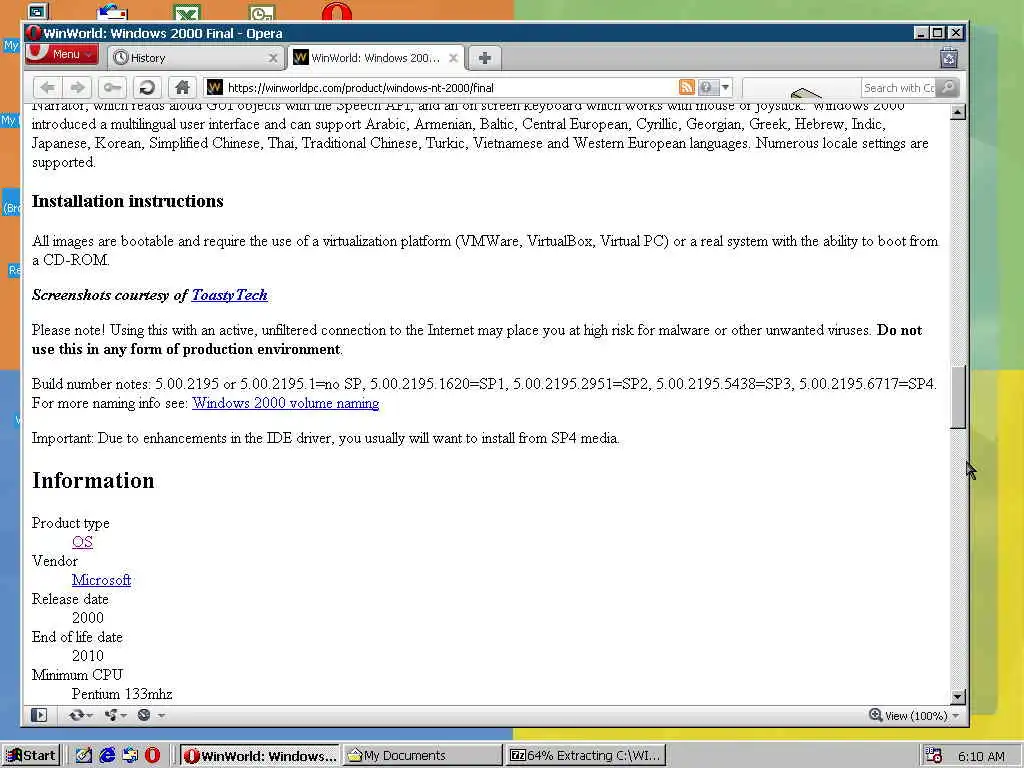
Task: Open the closed tabs trash icon
Action: (x=949, y=57)
